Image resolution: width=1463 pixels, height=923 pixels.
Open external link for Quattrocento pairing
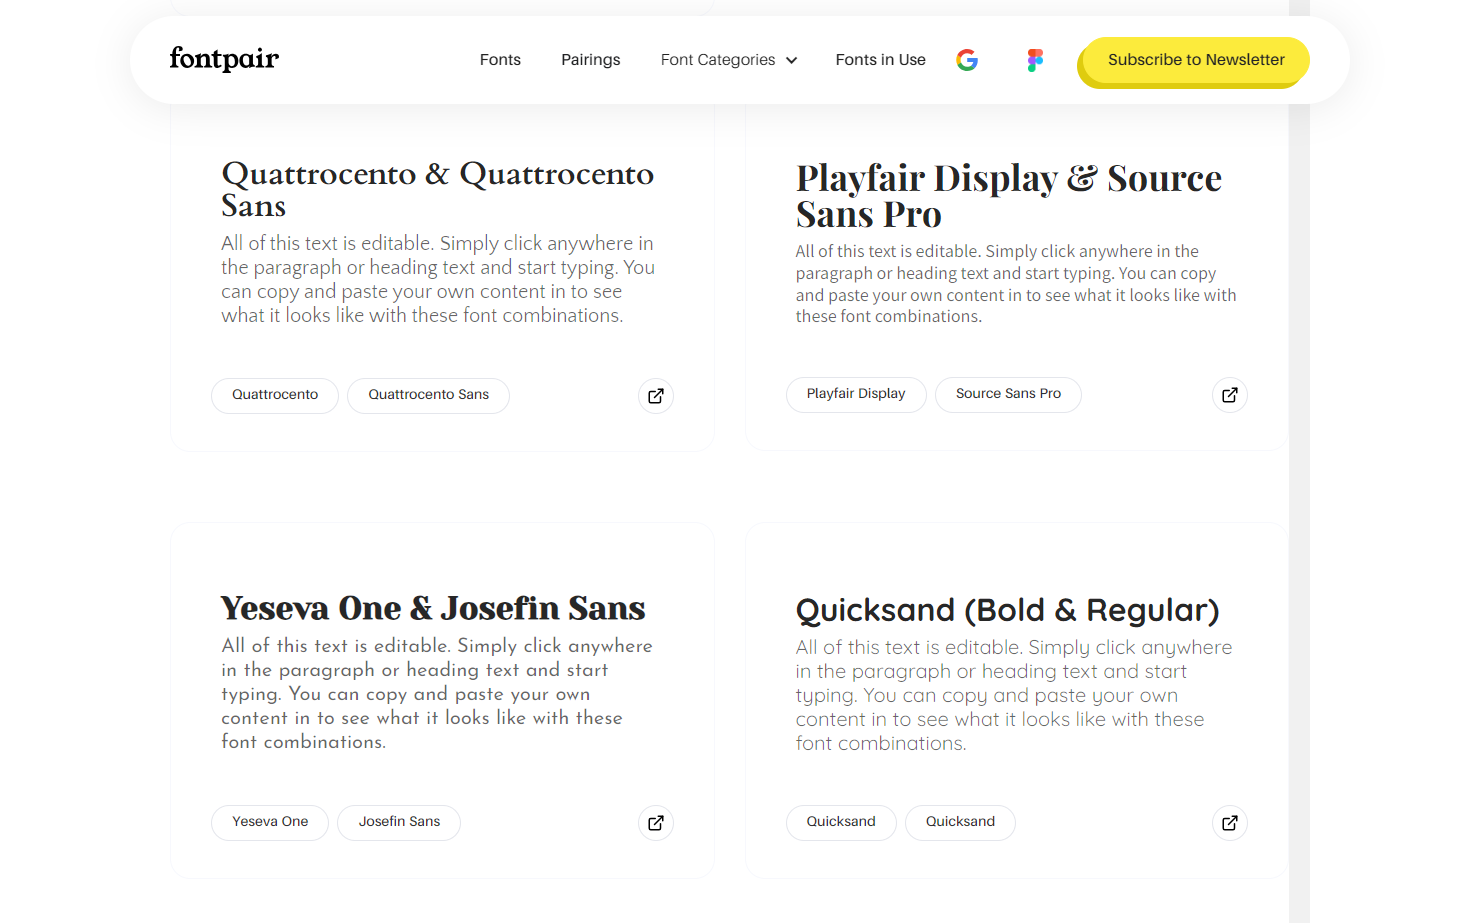[x=656, y=396]
